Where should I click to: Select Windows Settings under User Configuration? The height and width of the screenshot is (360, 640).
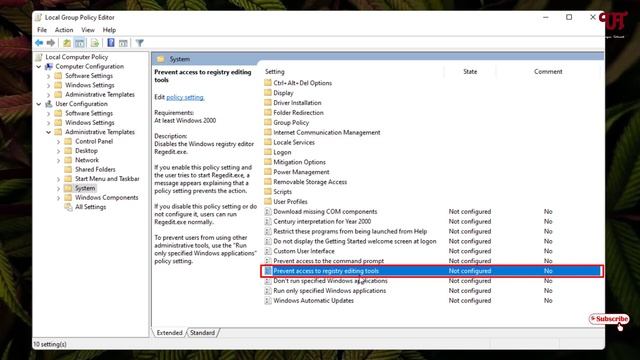click(x=89, y=122)
